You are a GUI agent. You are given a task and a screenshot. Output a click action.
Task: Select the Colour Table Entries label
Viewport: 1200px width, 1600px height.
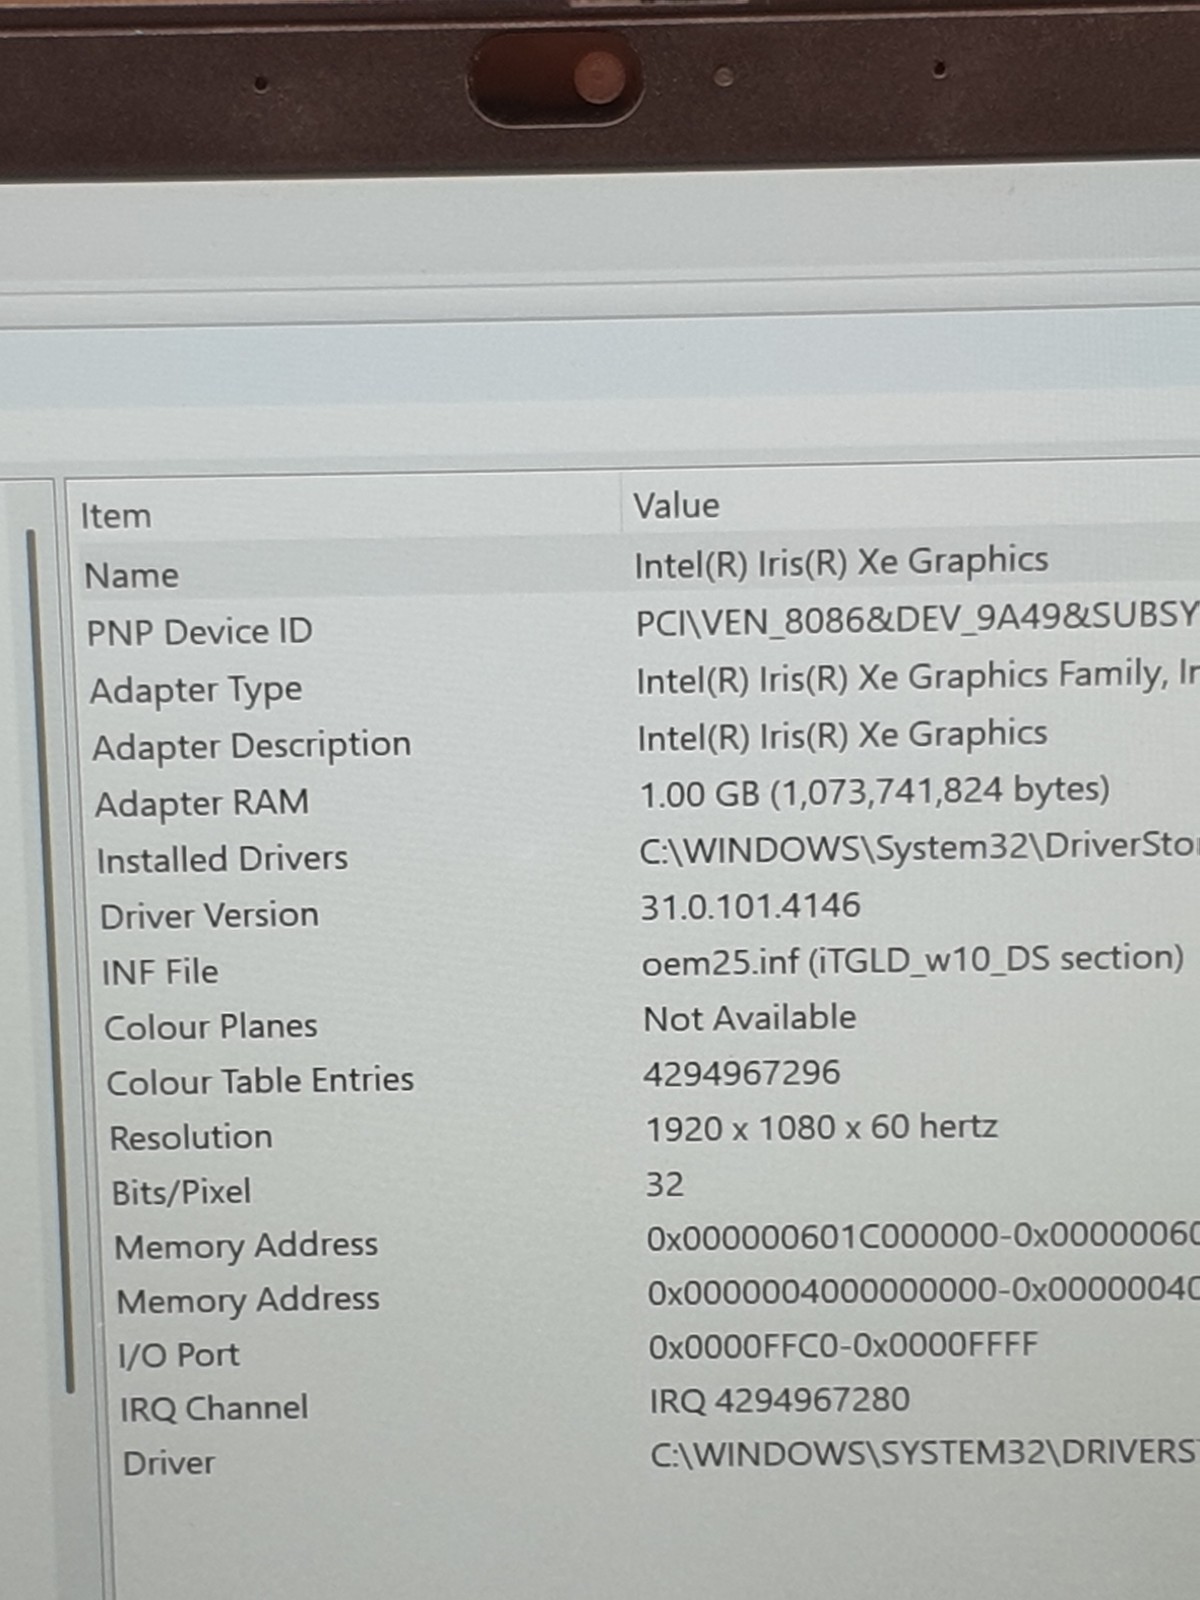(x=260, y=1081)
